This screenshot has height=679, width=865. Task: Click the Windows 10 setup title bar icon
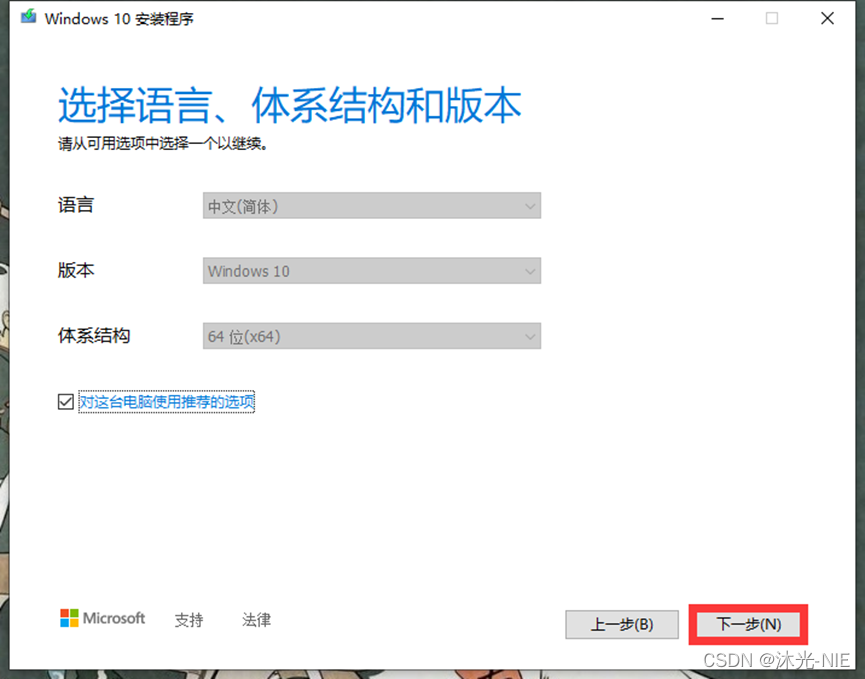point(29,17)
